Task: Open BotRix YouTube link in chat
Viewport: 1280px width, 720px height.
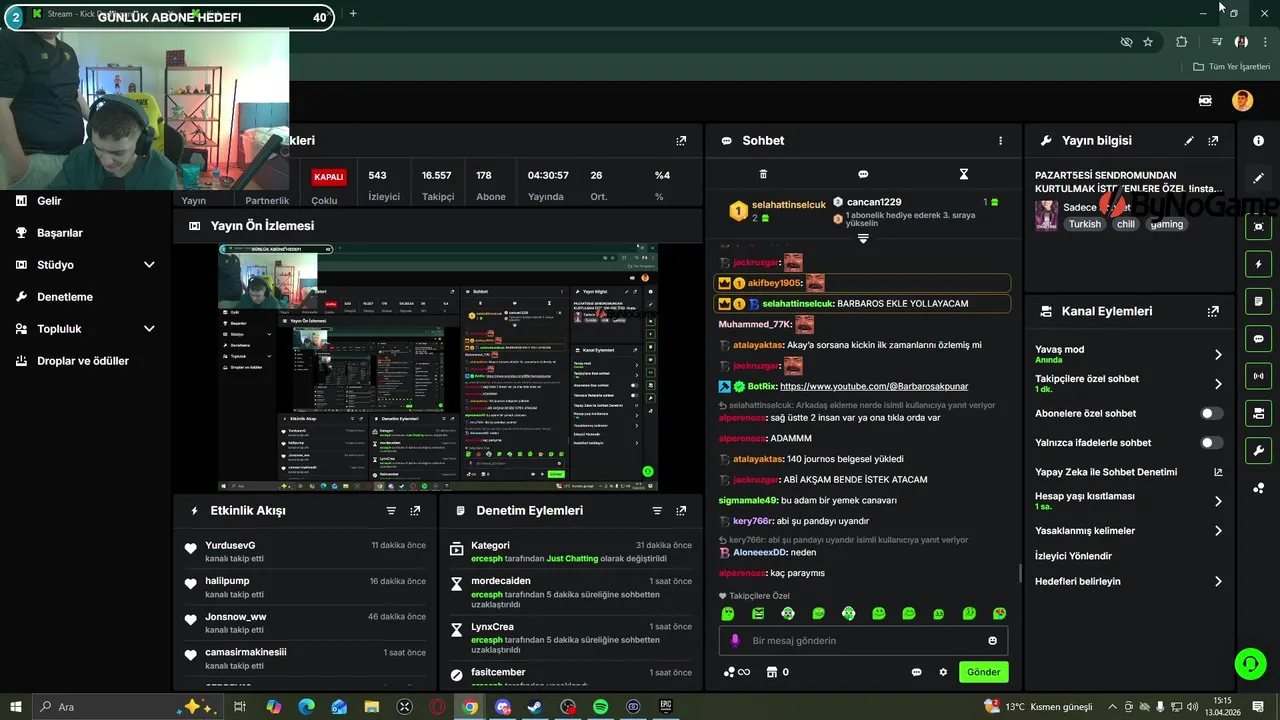Action: pos(874,386)
